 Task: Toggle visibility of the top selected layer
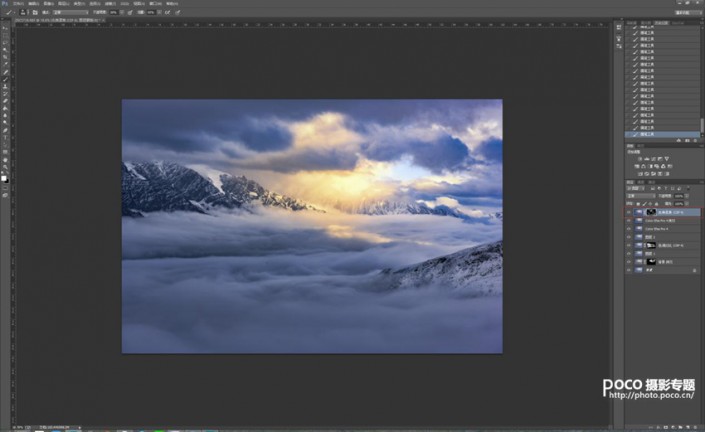click(x=630, y=212)
